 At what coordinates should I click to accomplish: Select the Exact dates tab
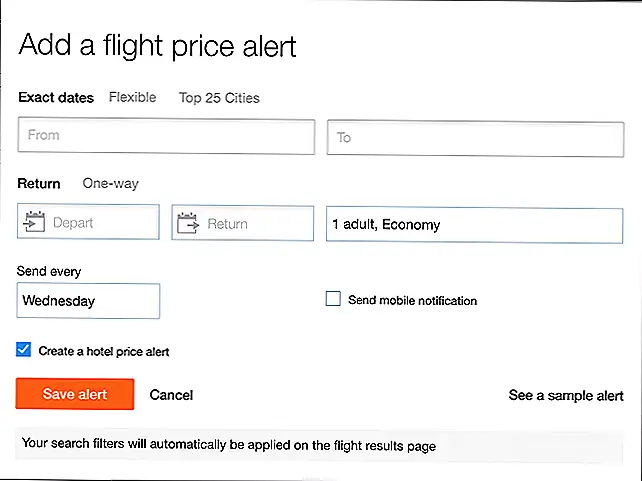click(x=56, y=97)
